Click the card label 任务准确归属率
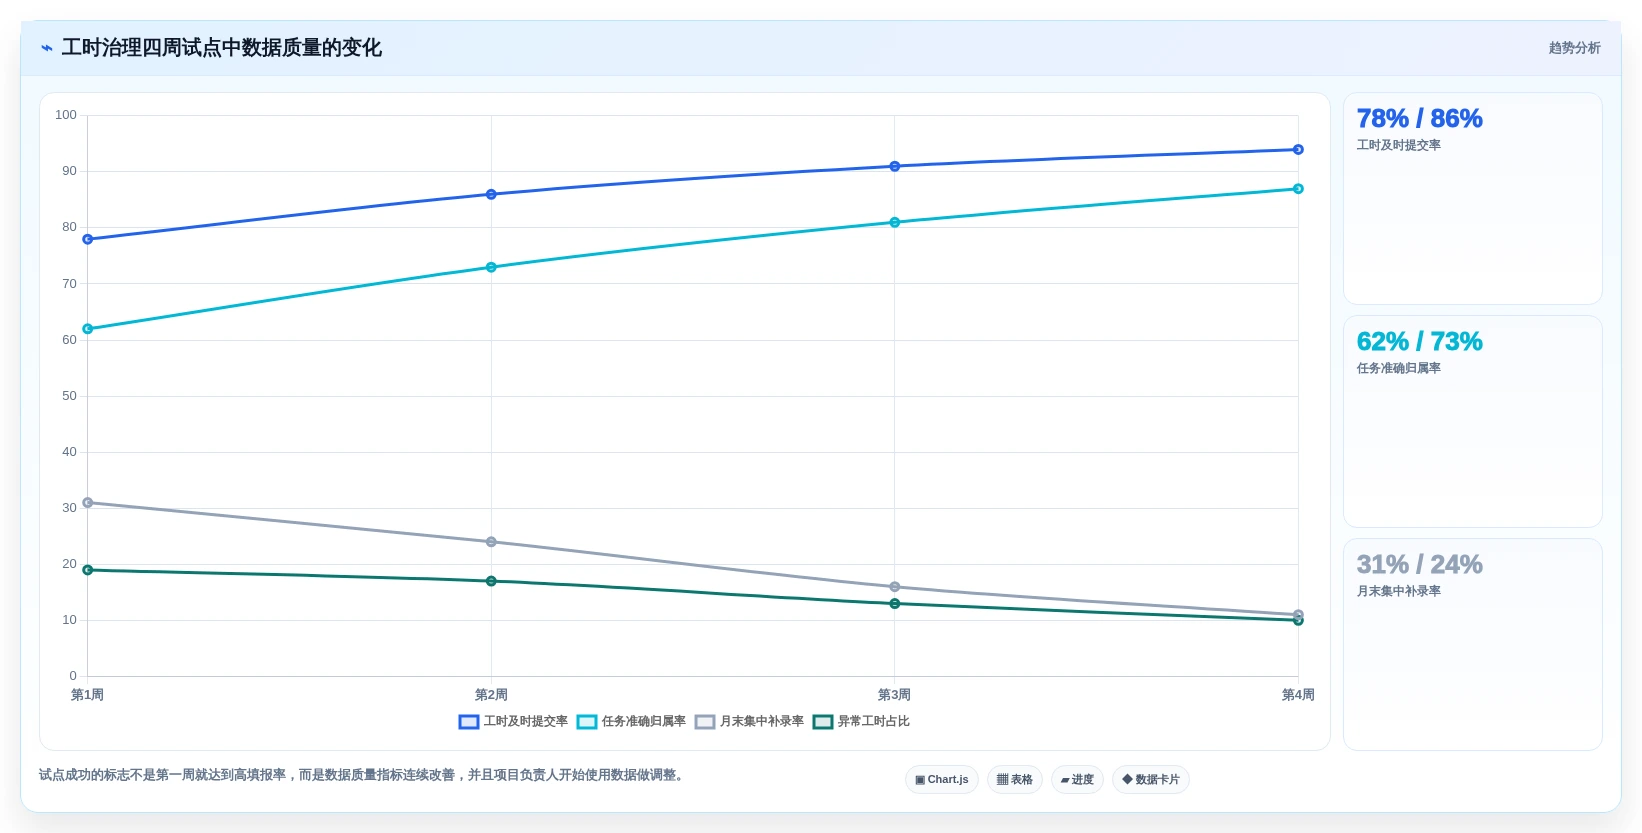Image resolution: width=1642 pixels, height=833 pixels. pyautogui.click(x=1398, y=368)
